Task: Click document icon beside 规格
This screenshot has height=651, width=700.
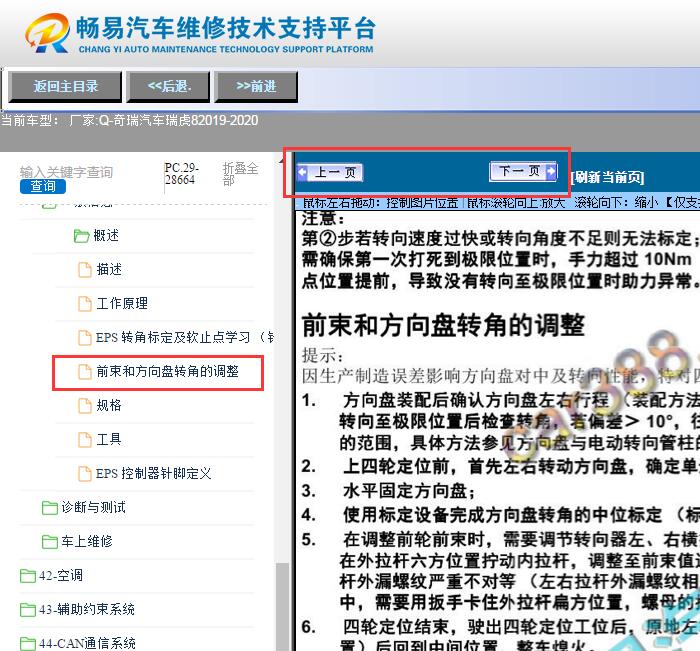Action: point(85,405)
